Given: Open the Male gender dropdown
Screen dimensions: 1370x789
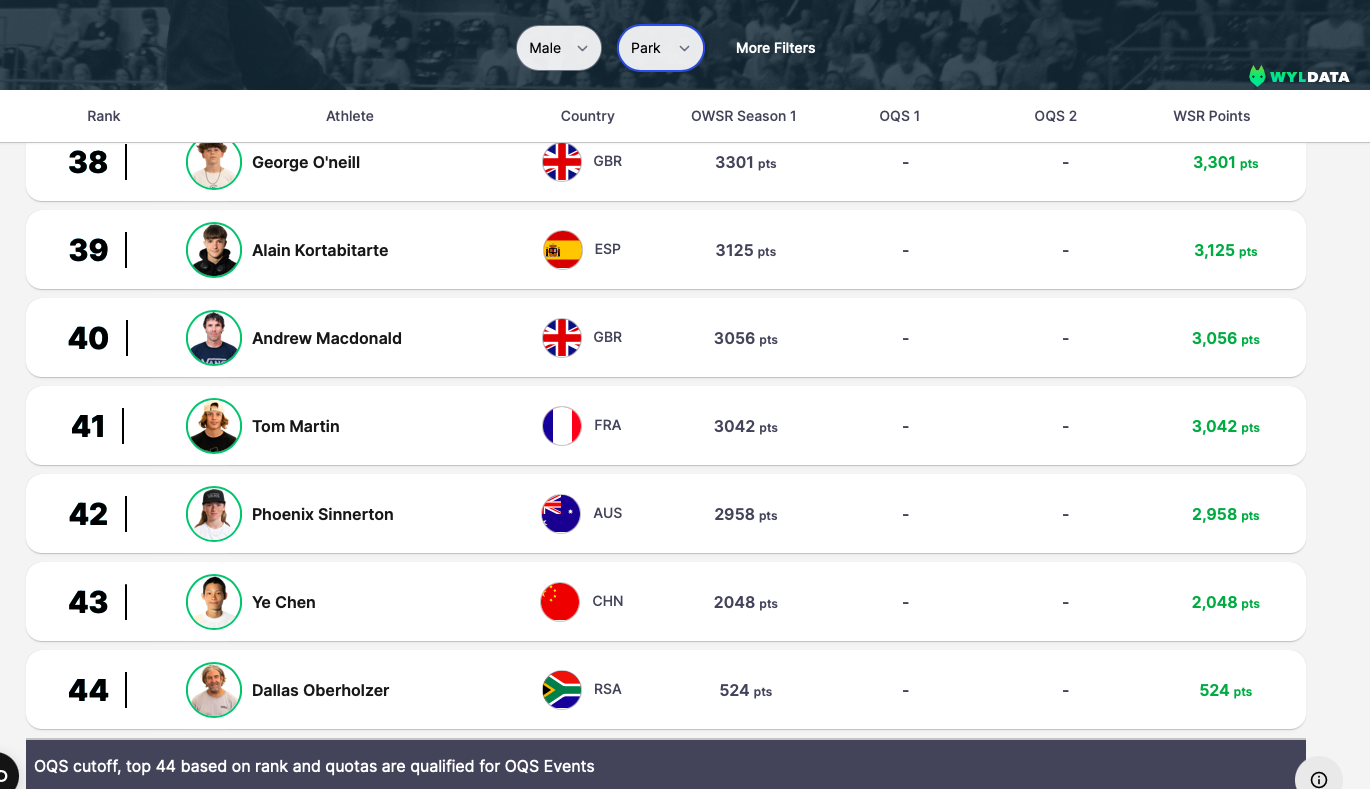Looking at the screenshot, I should 558,48.
